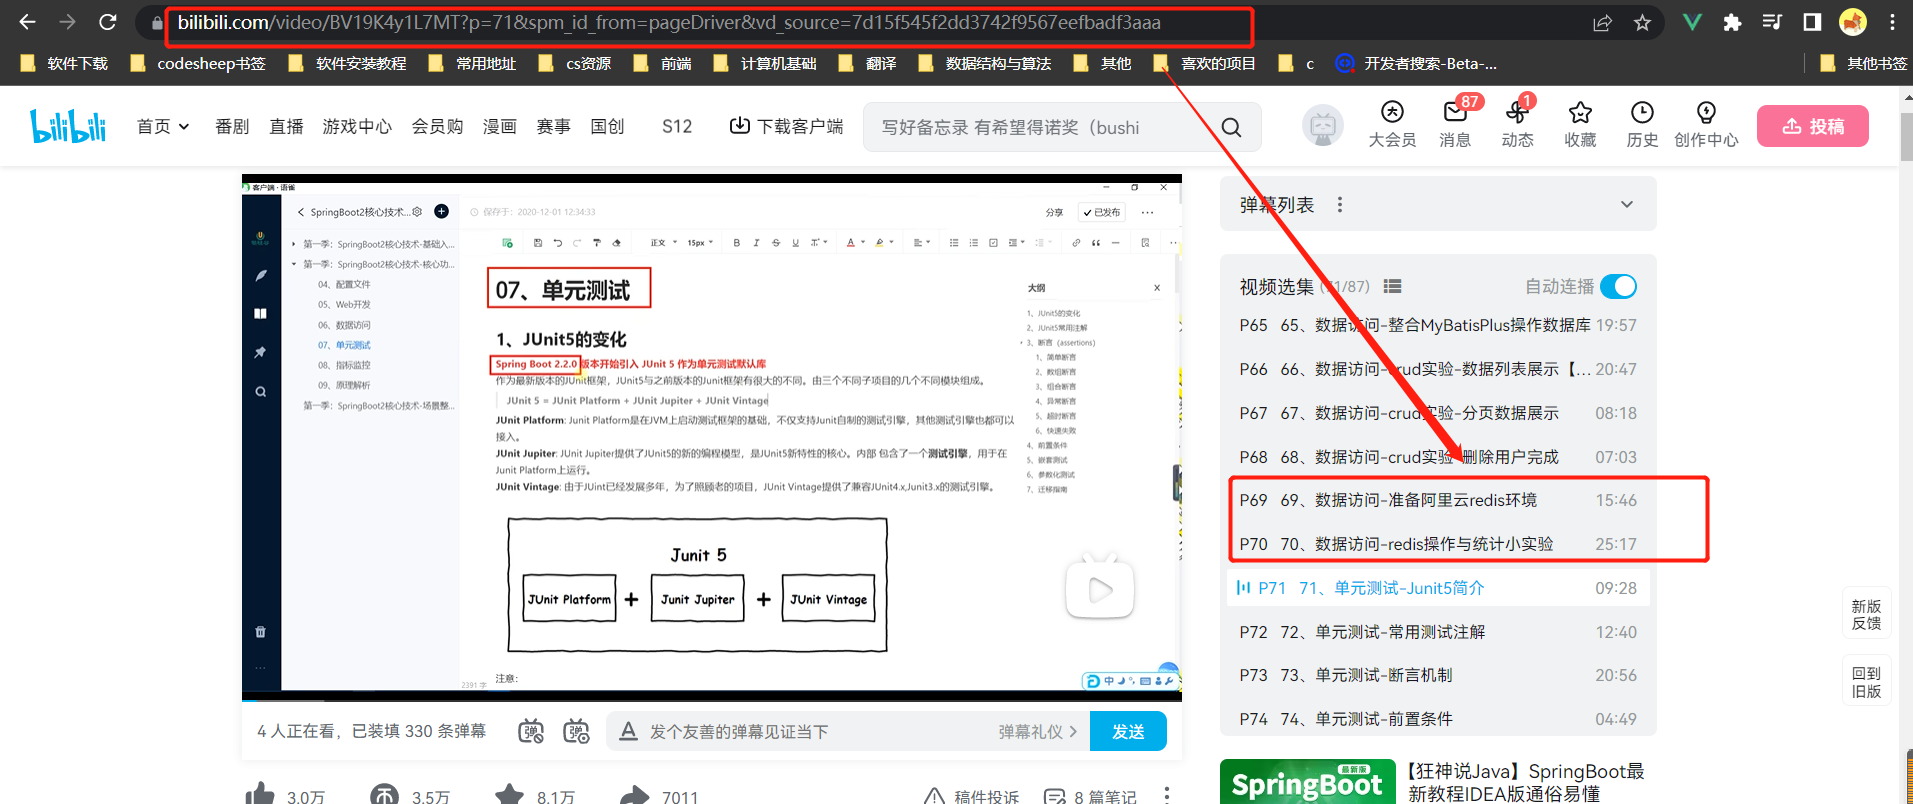1913x804 pixels.
Task: Click the 稿件投诉 report link
Action: coord(971,796)
